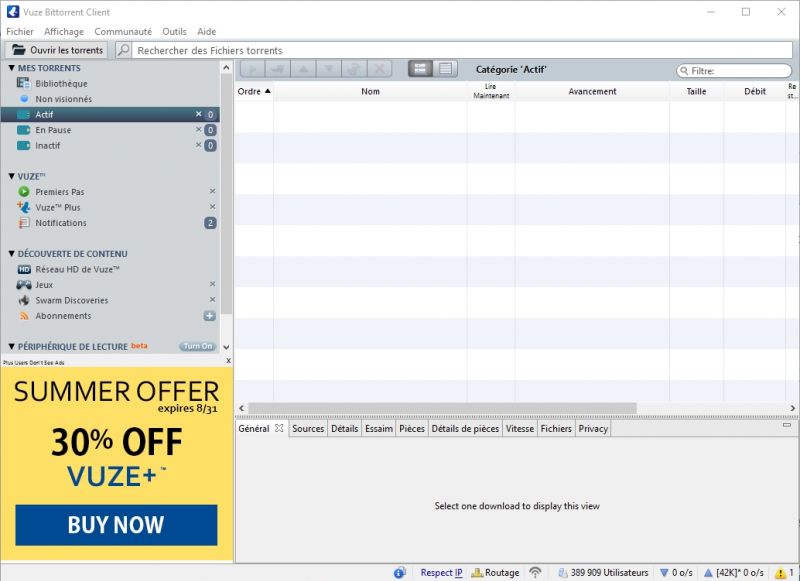This screenshot has width=800, height=581.
Task: Open Abonnements subscriptions
Action: pos(63,316)
